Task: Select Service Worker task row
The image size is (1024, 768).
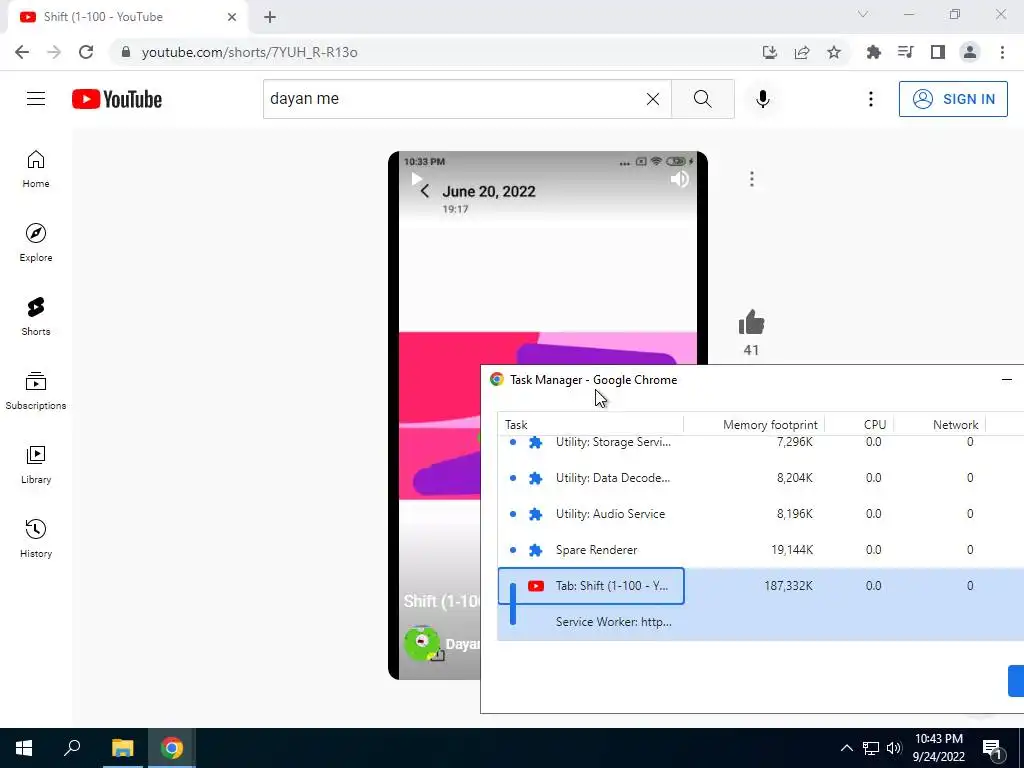Action: coord(761,622)
